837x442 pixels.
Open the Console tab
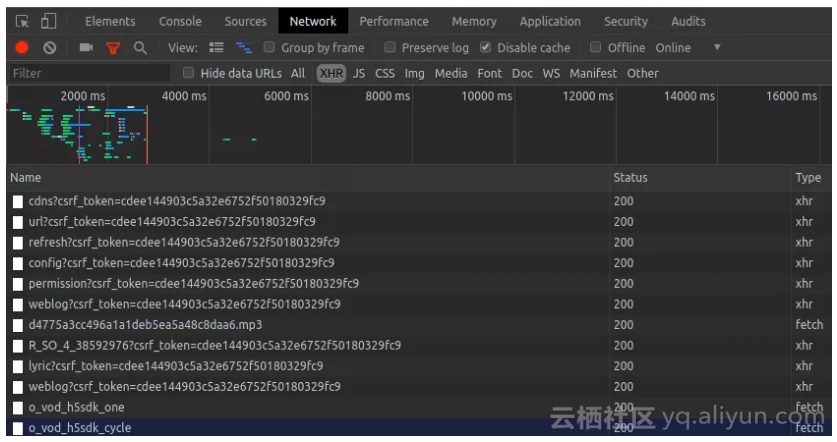pos(180,21)
